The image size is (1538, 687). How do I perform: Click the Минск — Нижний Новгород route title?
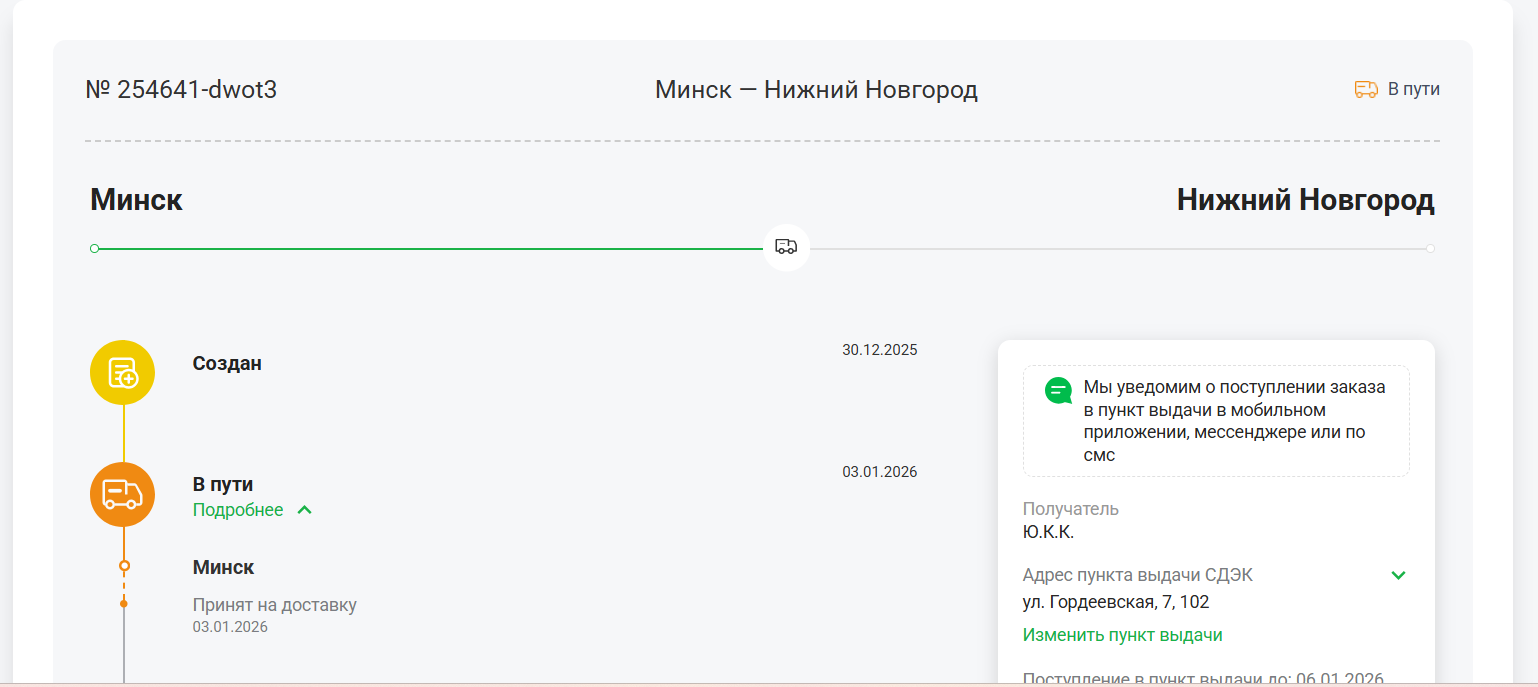coord(816,90)
